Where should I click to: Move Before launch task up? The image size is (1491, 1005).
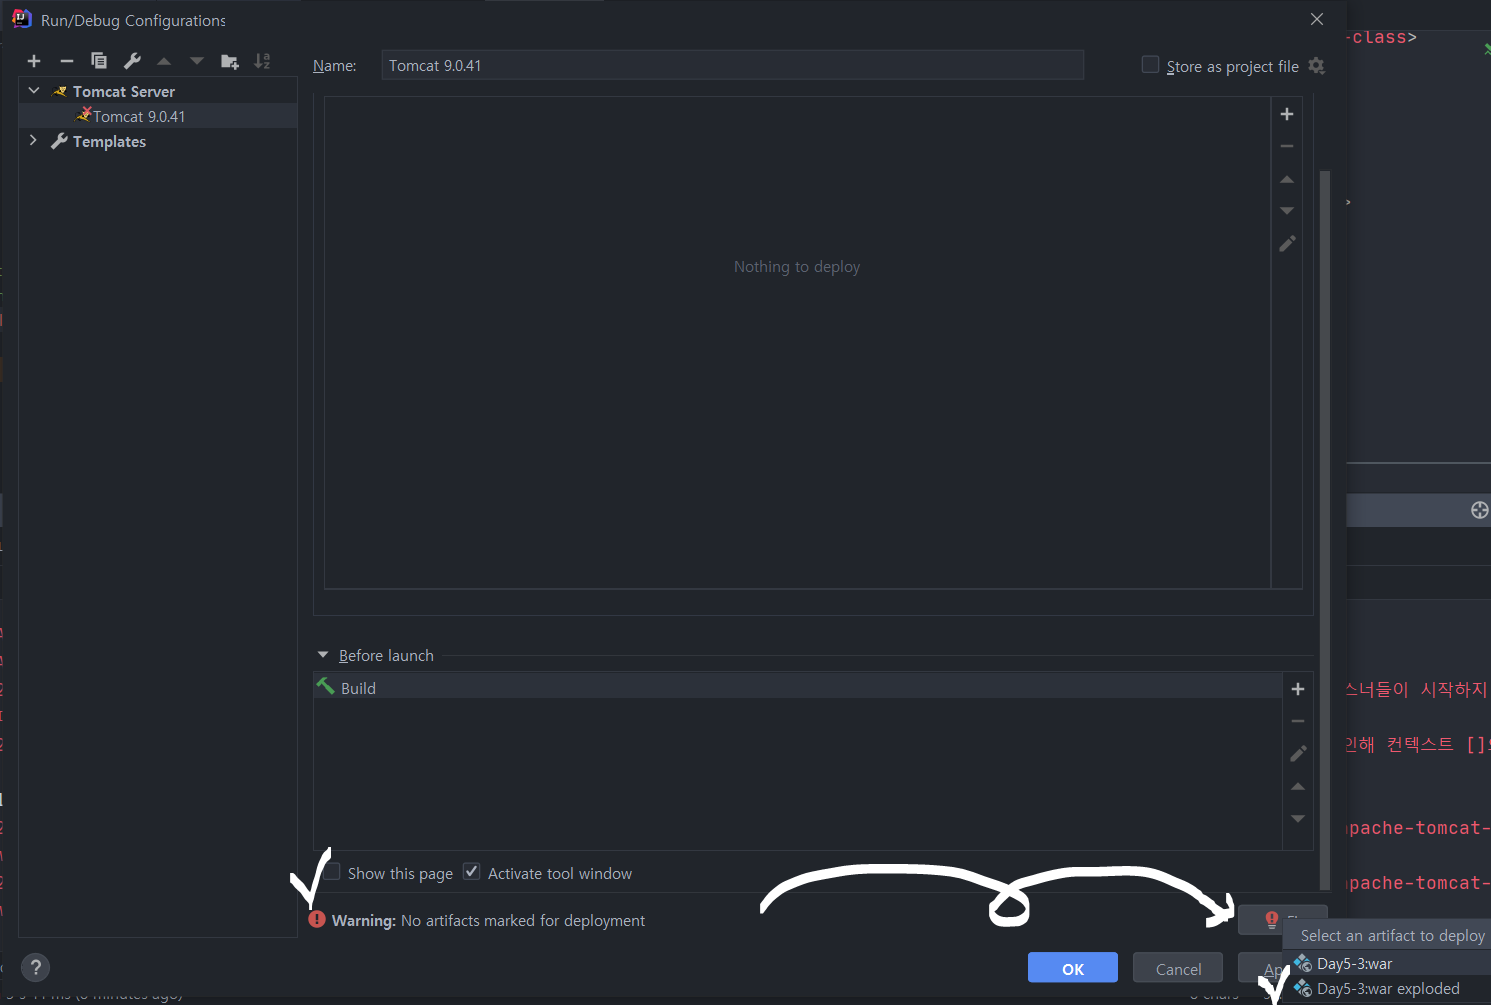coord(1298,786)
